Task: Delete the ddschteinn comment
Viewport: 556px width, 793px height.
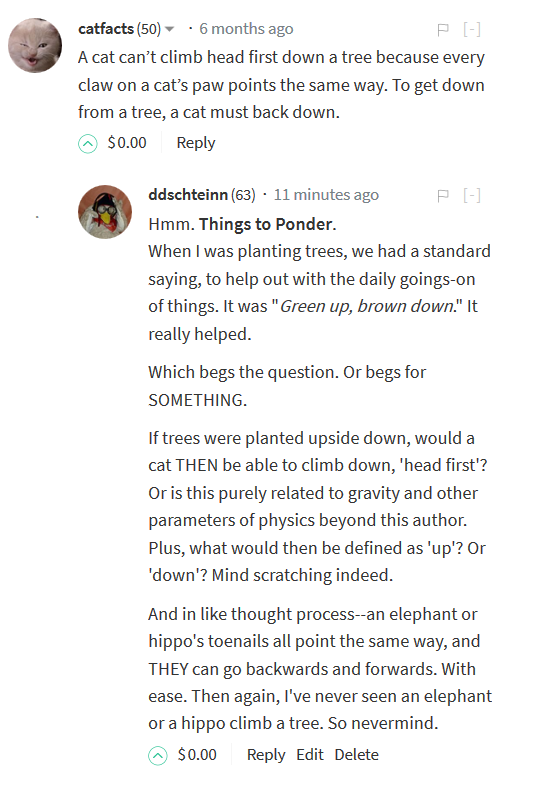Action: click(x=357, y=755)
